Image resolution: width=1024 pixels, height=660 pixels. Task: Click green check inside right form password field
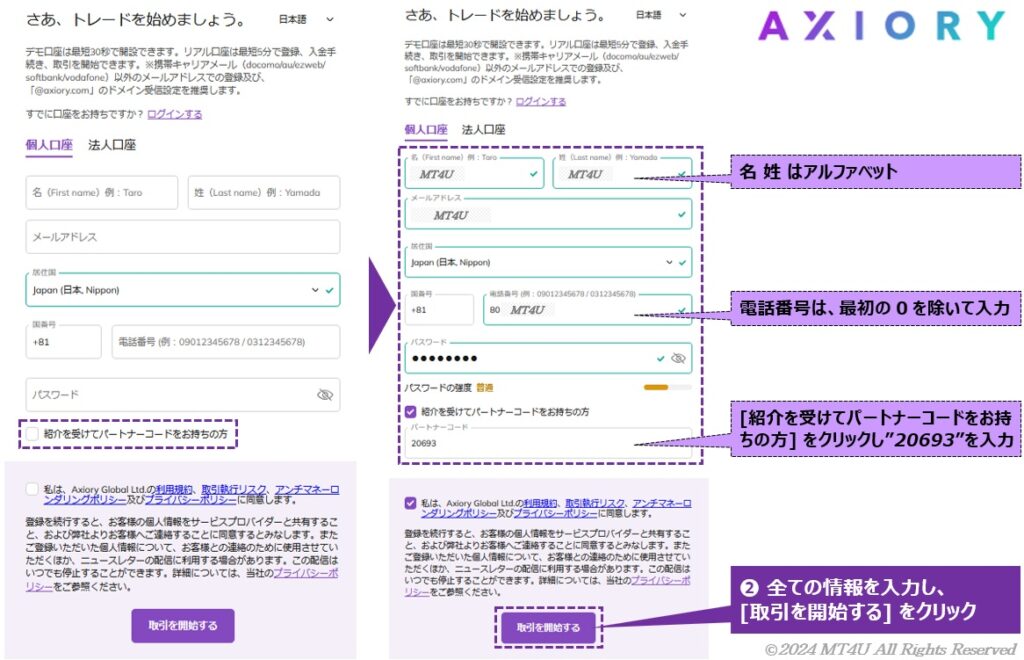[660, 358]
